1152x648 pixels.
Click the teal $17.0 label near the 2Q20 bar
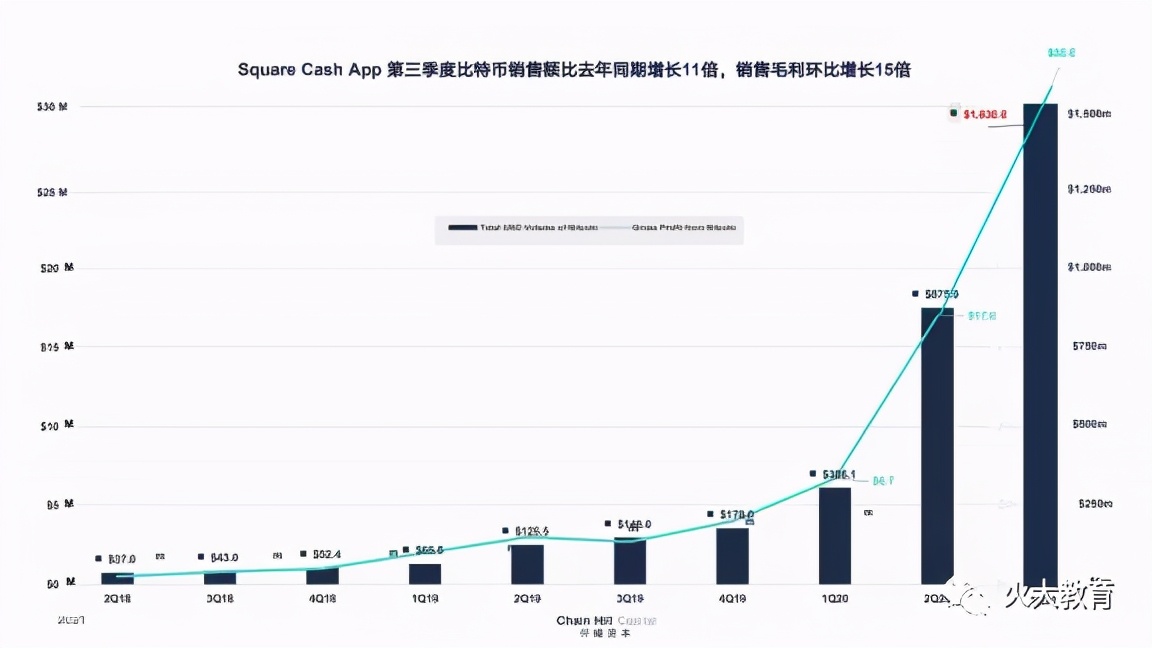click(982, 316)
